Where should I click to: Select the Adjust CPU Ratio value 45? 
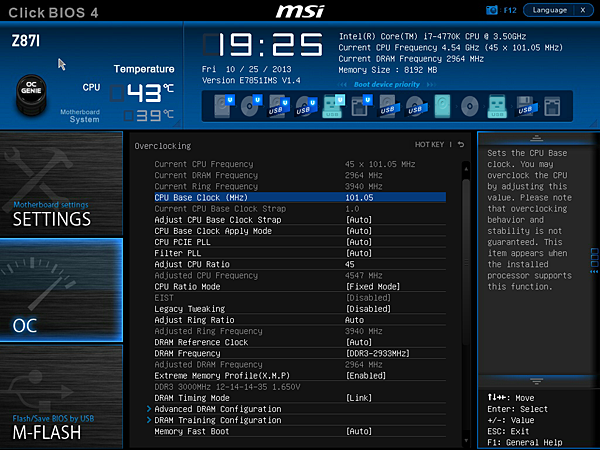pos(349,264)
